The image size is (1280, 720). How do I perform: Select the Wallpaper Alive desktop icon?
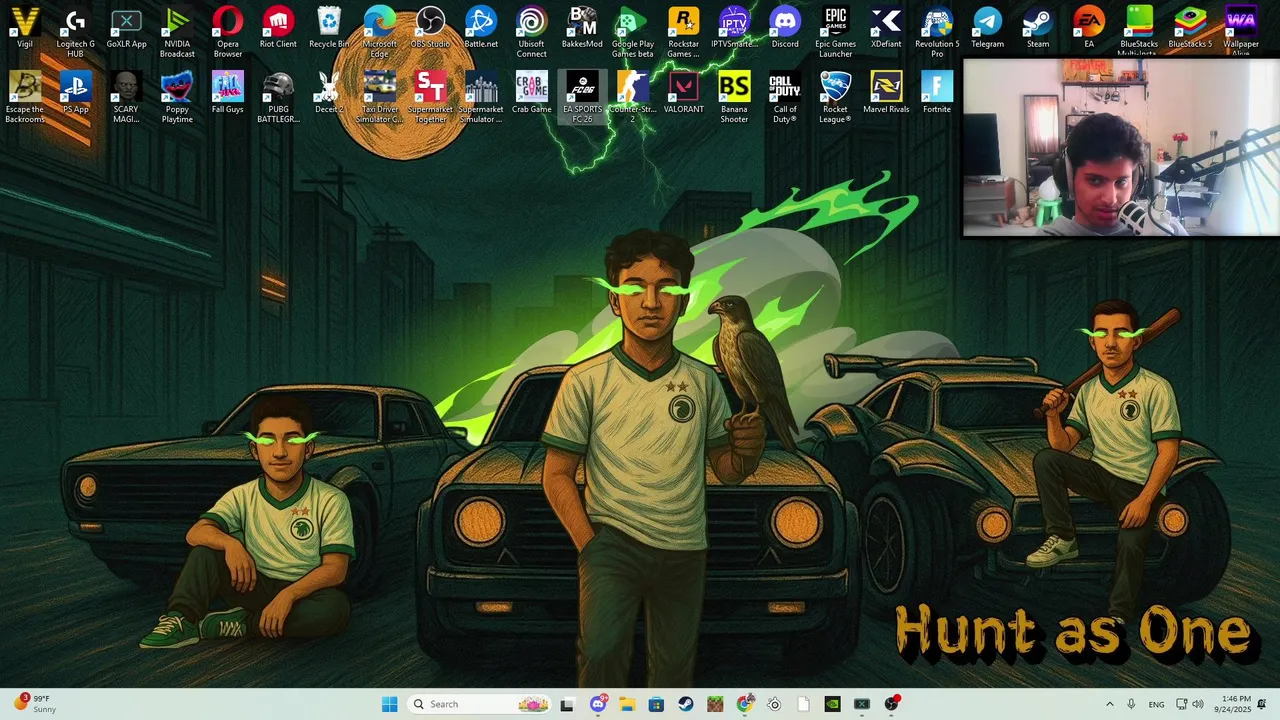[x=1241, y=30]
